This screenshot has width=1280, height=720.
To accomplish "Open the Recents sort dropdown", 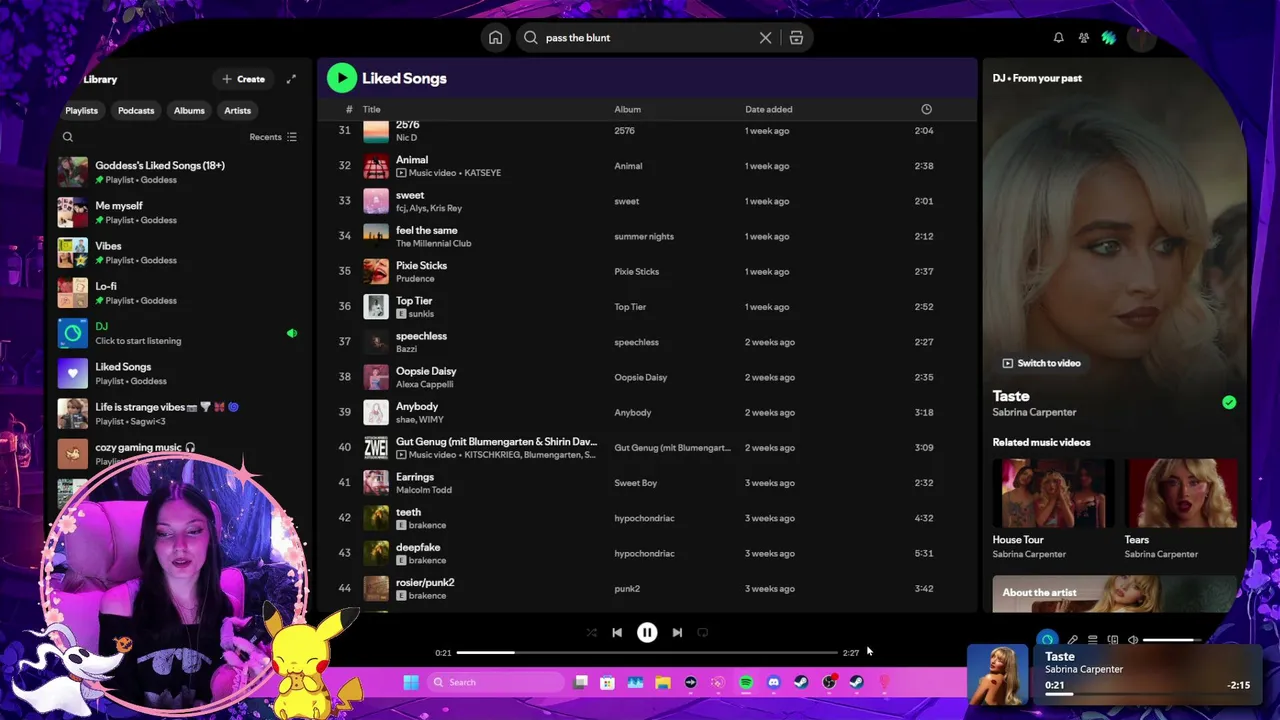I will (273, 137).
